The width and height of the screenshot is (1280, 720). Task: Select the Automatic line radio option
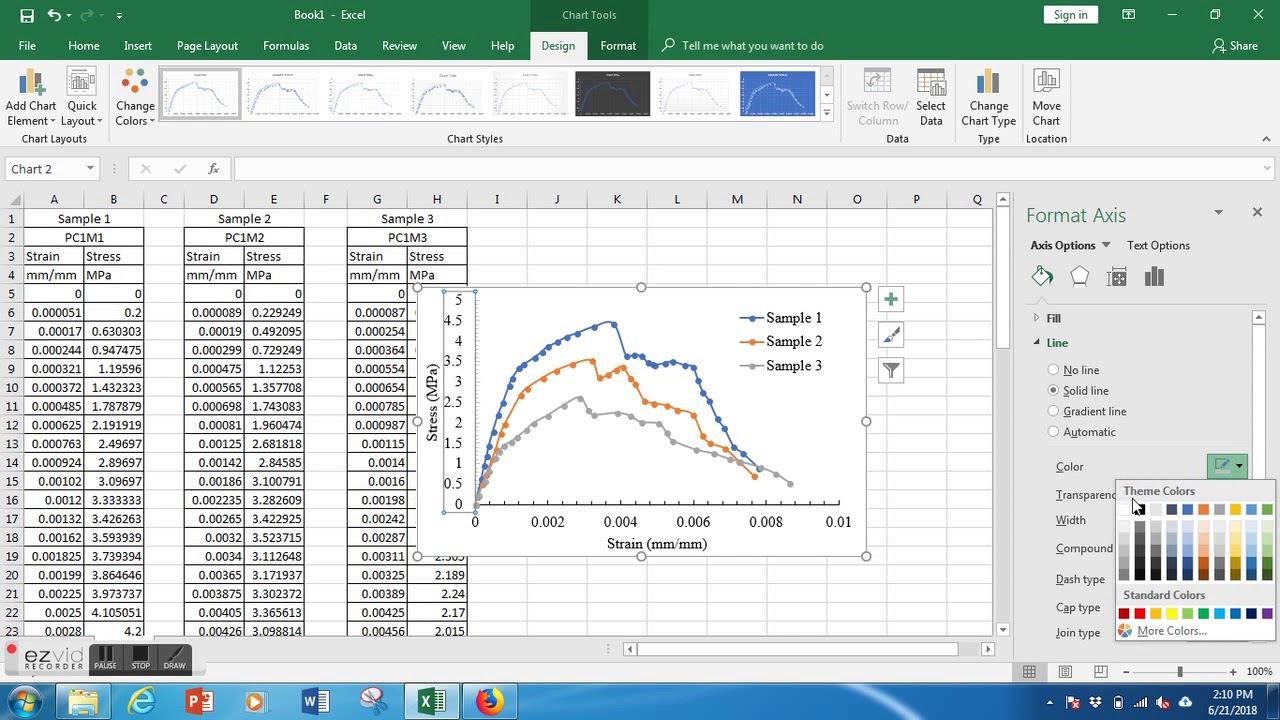(1053, 432)
